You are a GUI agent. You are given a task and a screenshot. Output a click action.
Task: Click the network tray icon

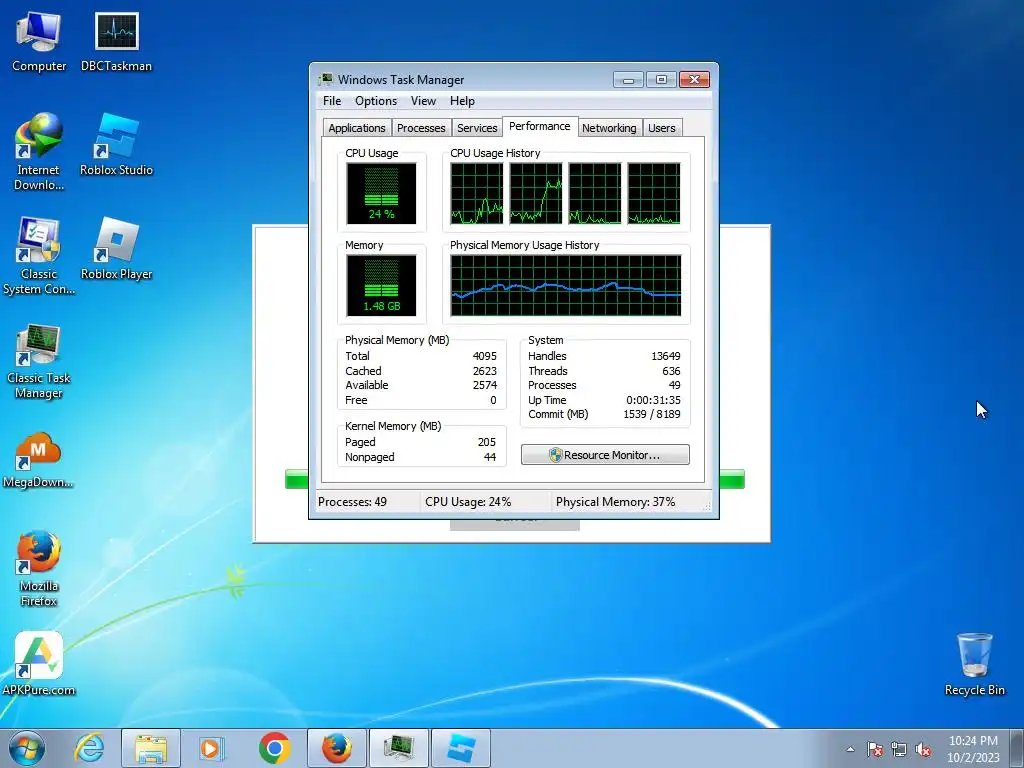pos(899,749)
